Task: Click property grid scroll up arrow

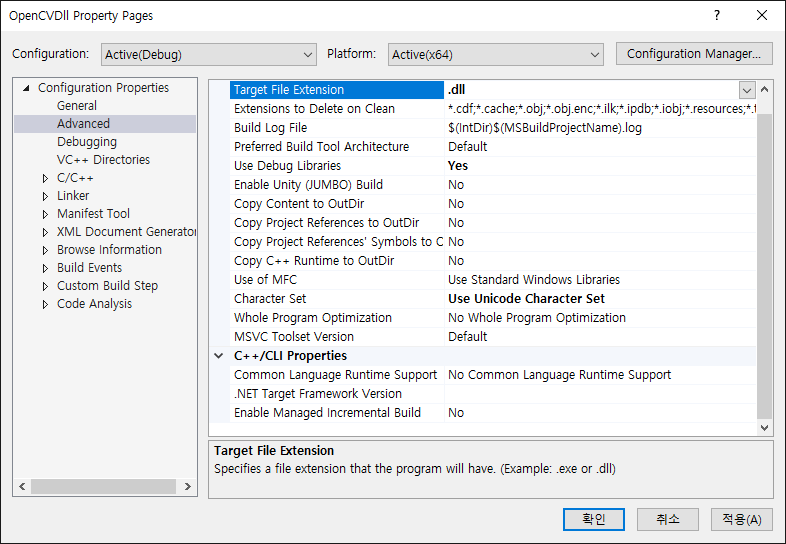Action: (x=764, y=90)
